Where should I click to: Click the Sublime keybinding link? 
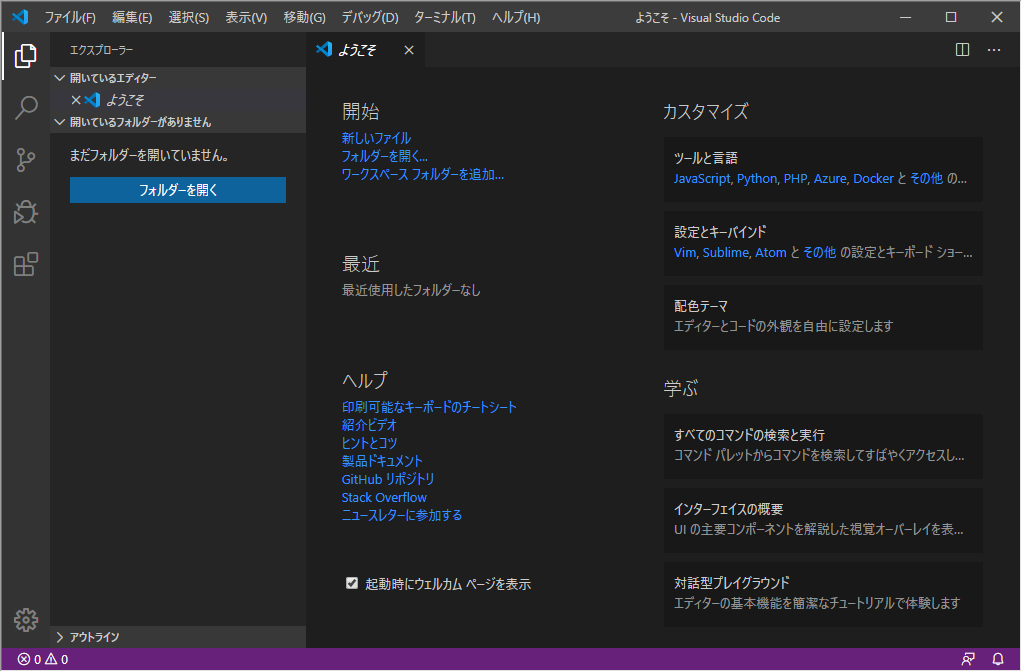point(725,253)
